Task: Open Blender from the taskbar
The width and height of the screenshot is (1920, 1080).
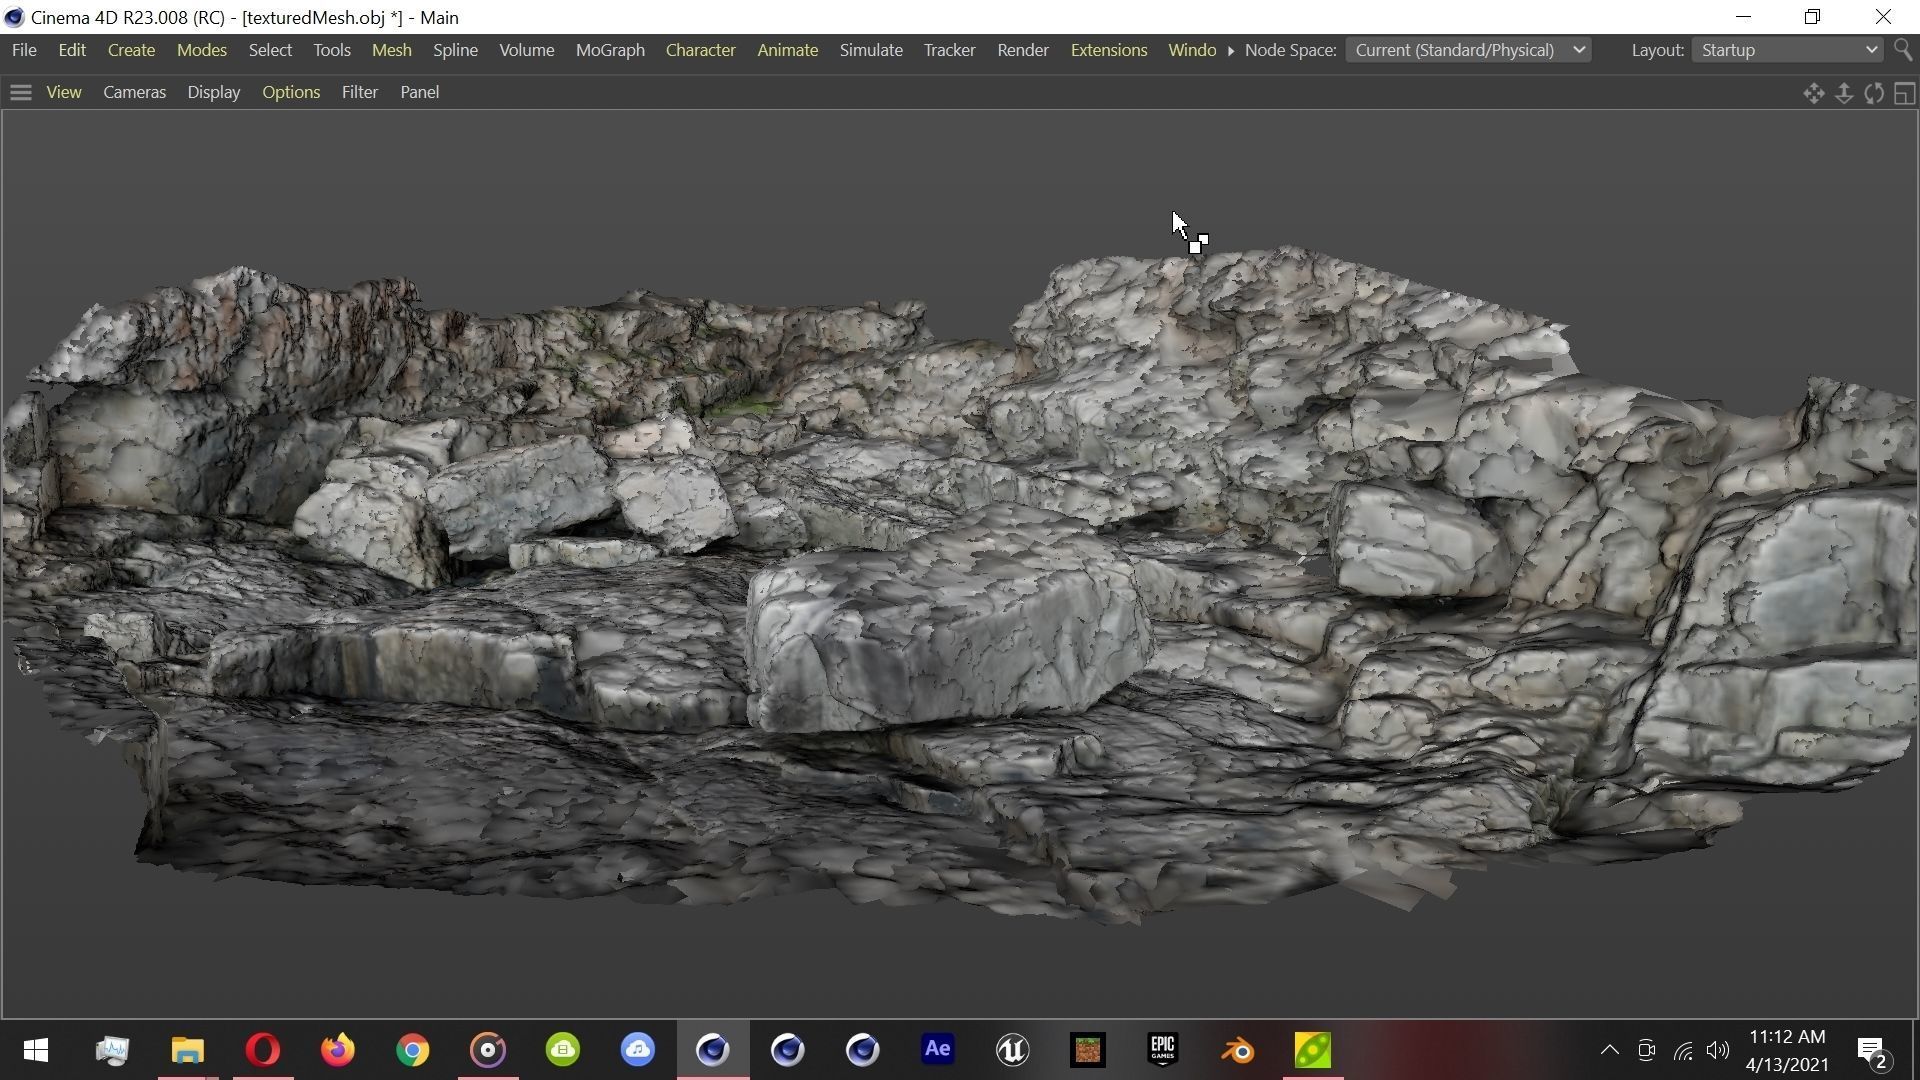Action: (x=1238, y=1050)
